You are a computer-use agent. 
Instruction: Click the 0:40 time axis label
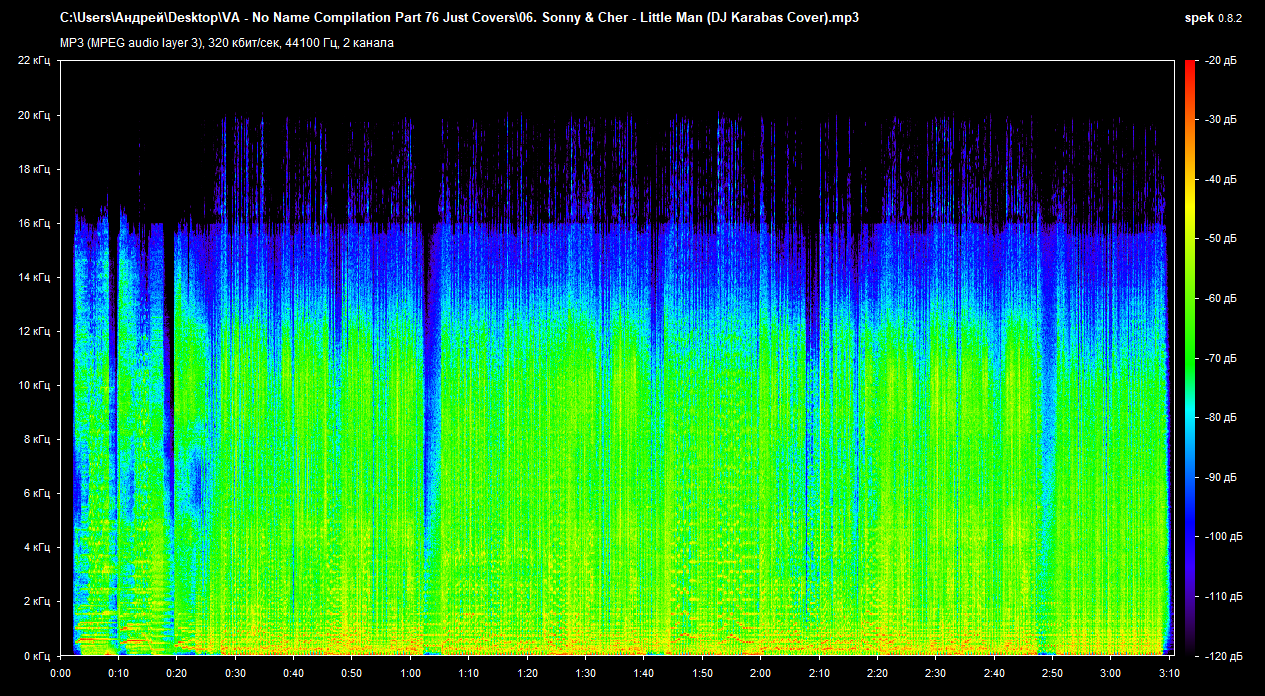tap(293, 673)
